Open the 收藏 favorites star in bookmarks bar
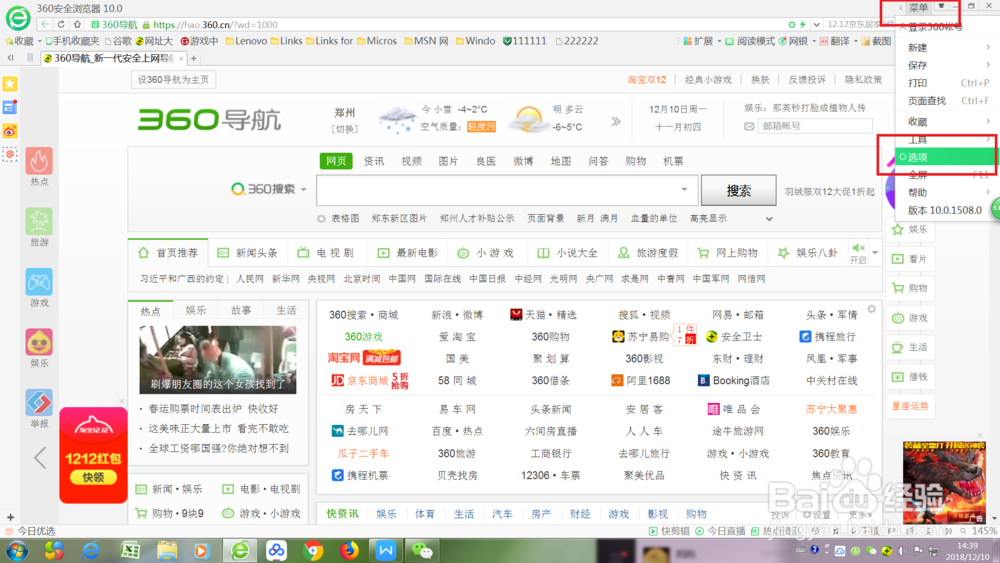The height and width of the screenshot is (563, 1000). [19, 41]
